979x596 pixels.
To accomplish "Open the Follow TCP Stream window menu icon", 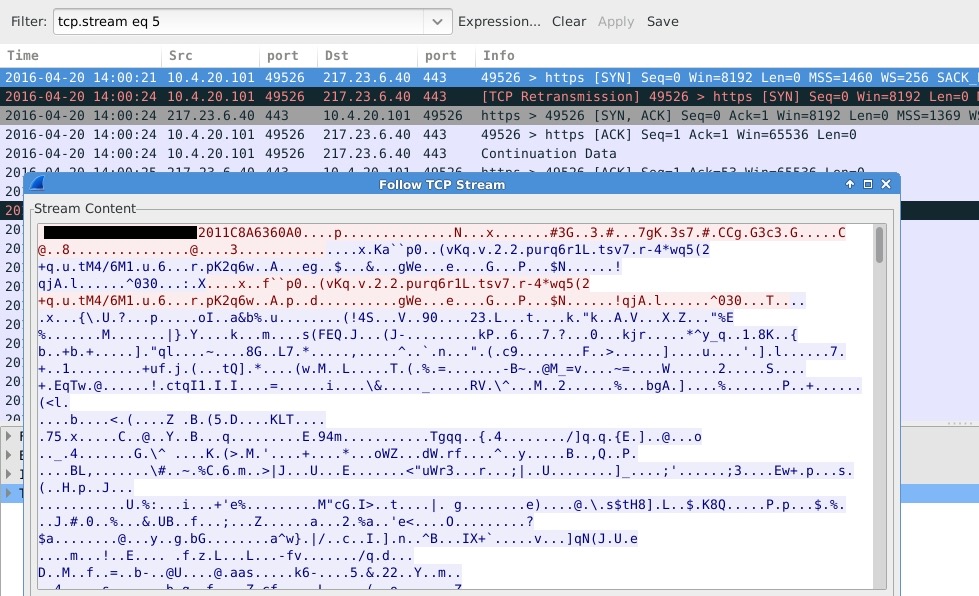I will 37,184.
